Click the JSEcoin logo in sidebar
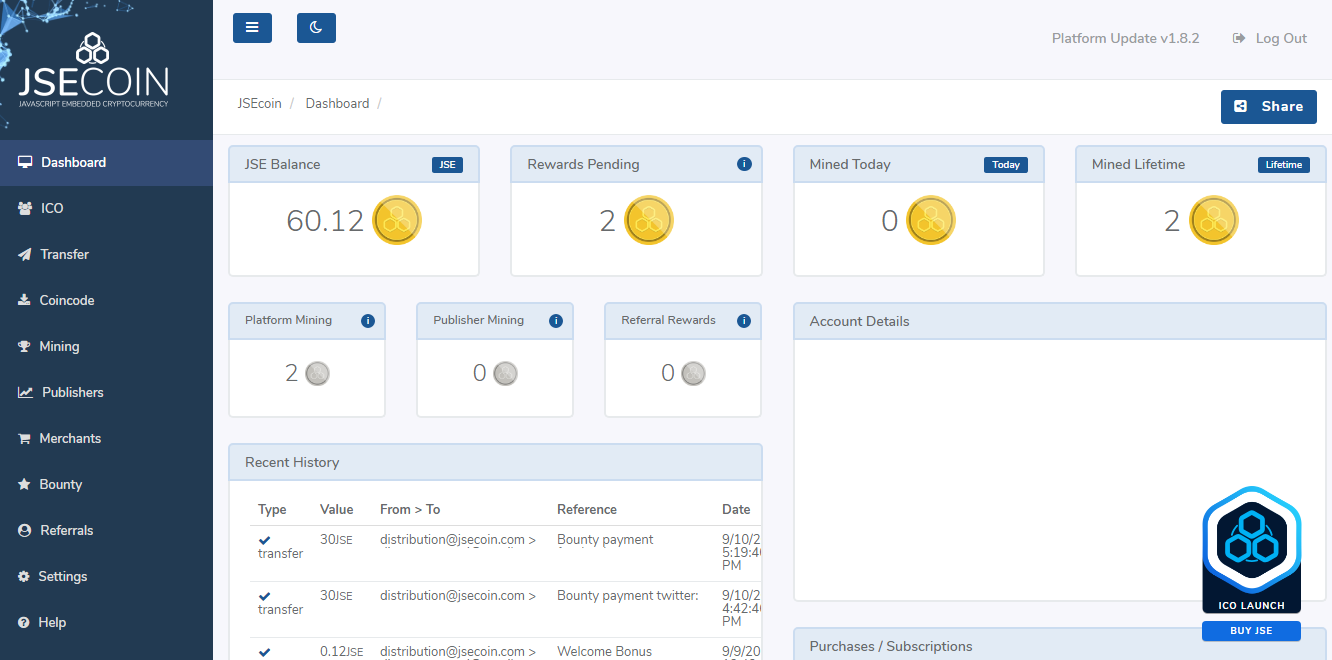Viewport: 1332px width, 660px height. point(94,70)
